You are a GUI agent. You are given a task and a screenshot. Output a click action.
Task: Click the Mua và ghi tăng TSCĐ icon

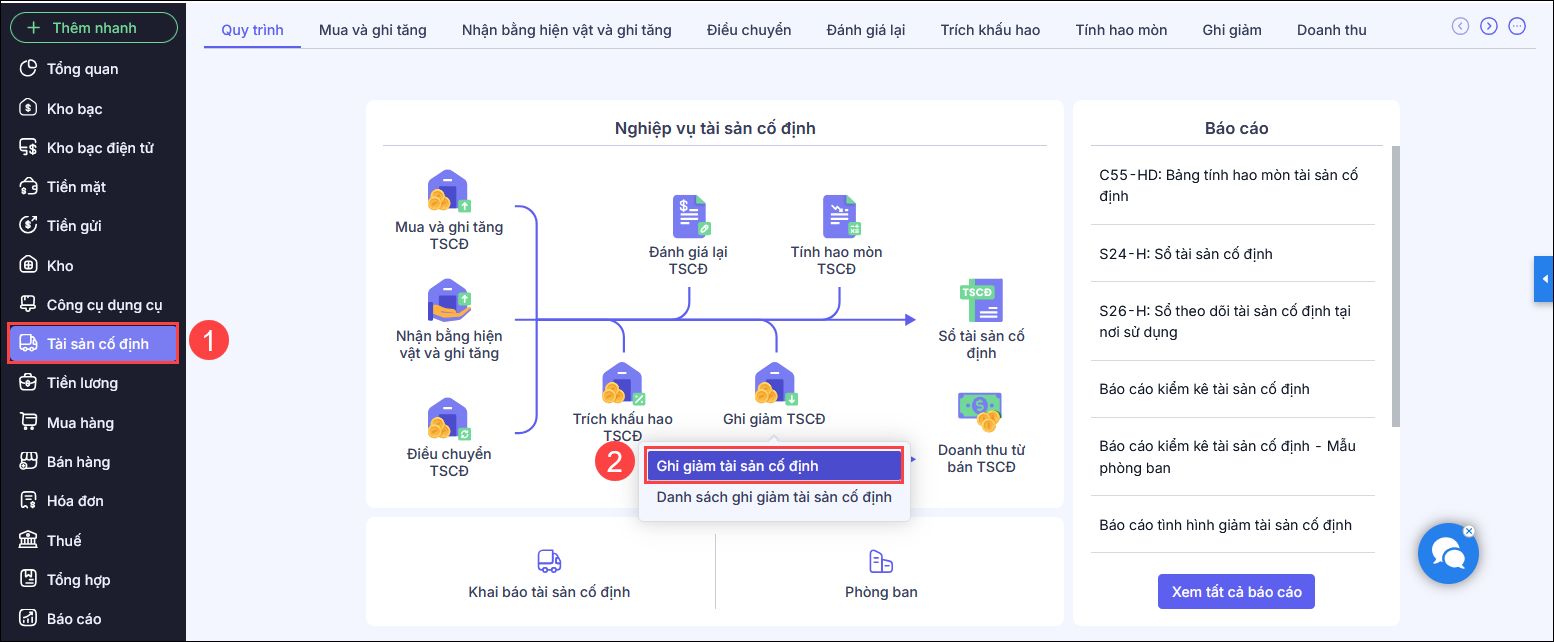449,192
